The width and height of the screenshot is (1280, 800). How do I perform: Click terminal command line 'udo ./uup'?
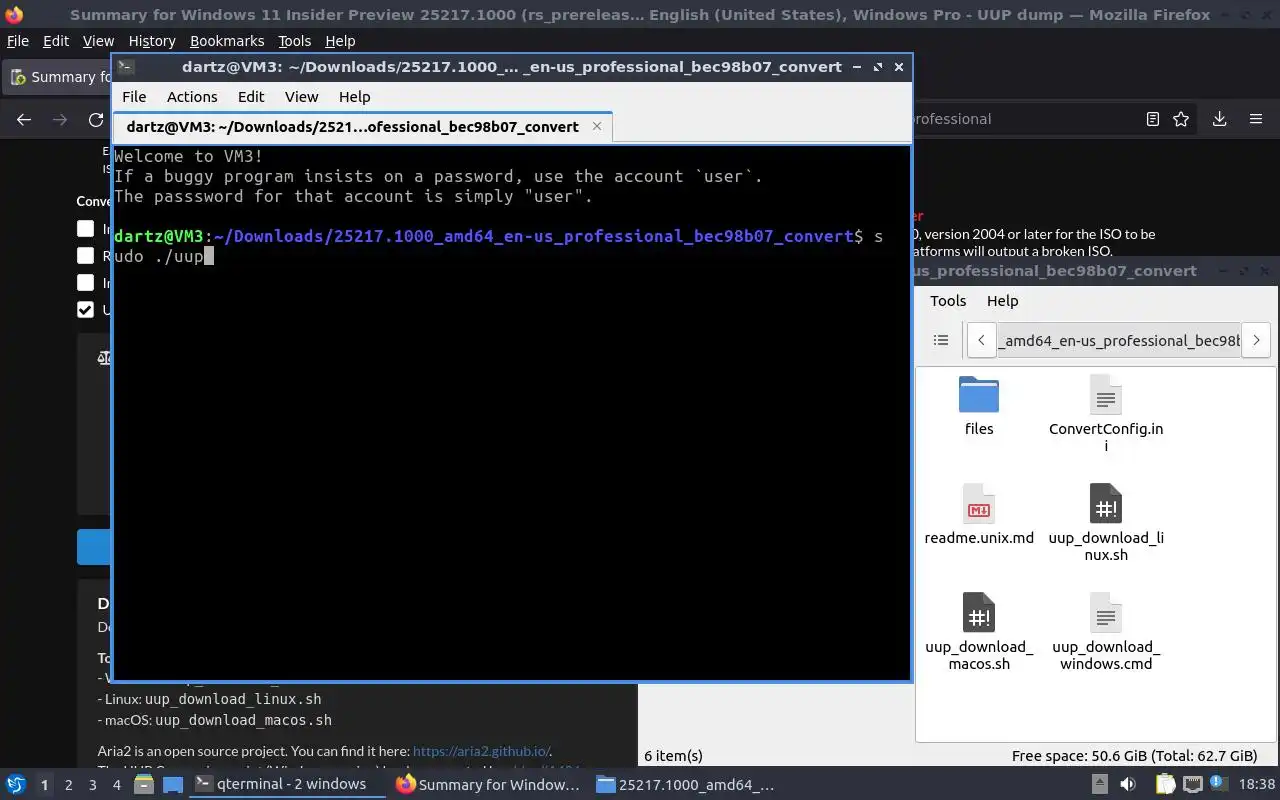pos(159,256)
